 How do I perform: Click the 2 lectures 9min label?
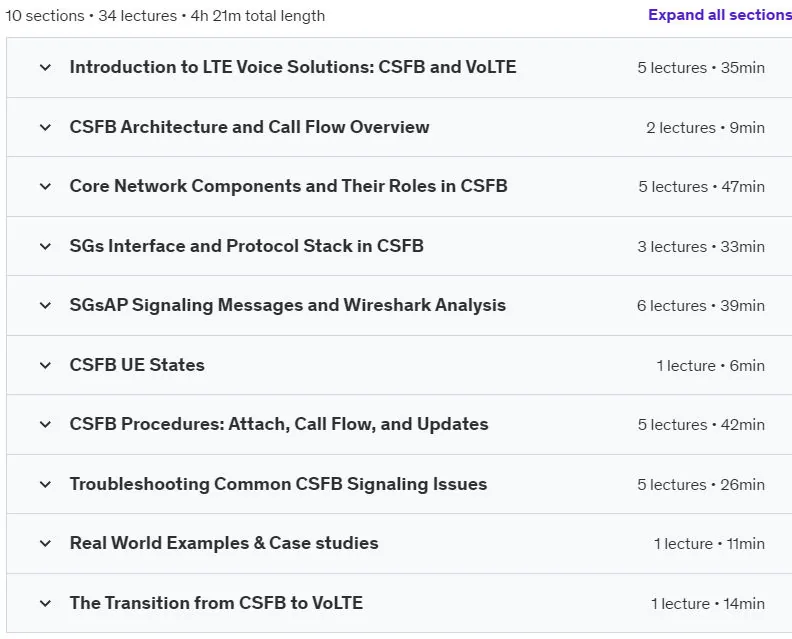coord(705,128)
